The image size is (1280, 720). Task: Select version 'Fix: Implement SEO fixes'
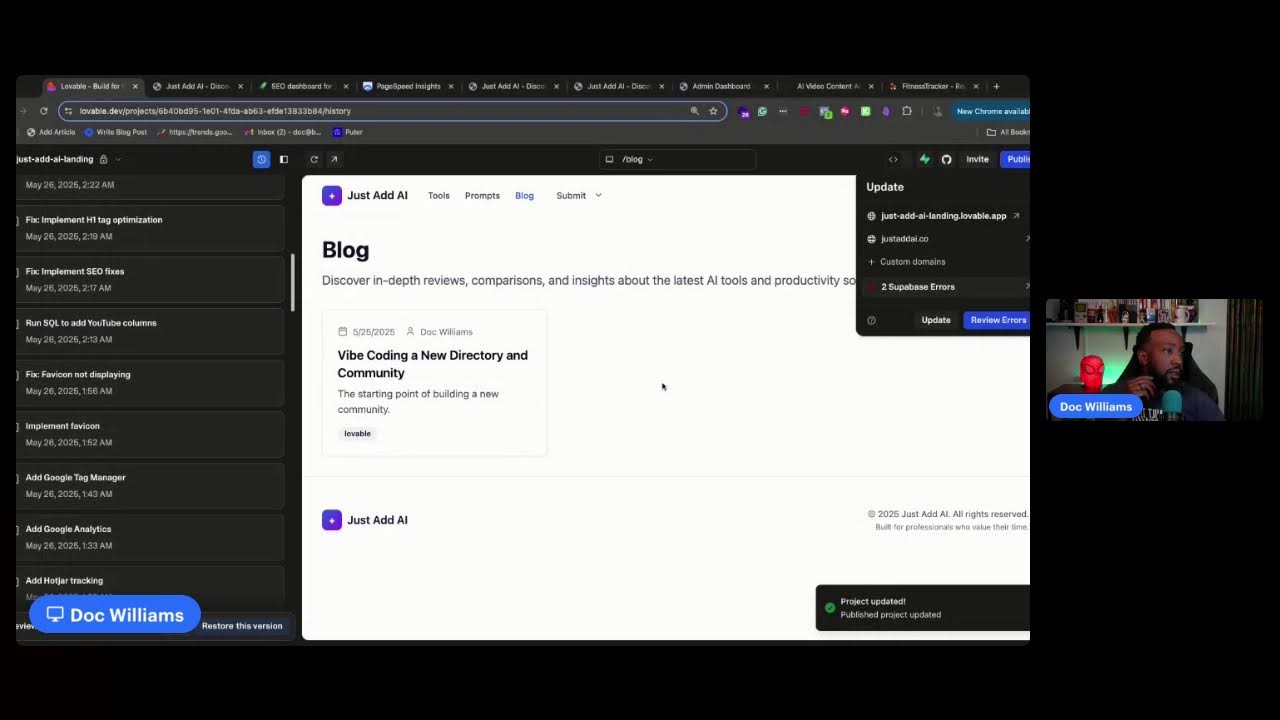pyautogui.click(x=150, y=279)
